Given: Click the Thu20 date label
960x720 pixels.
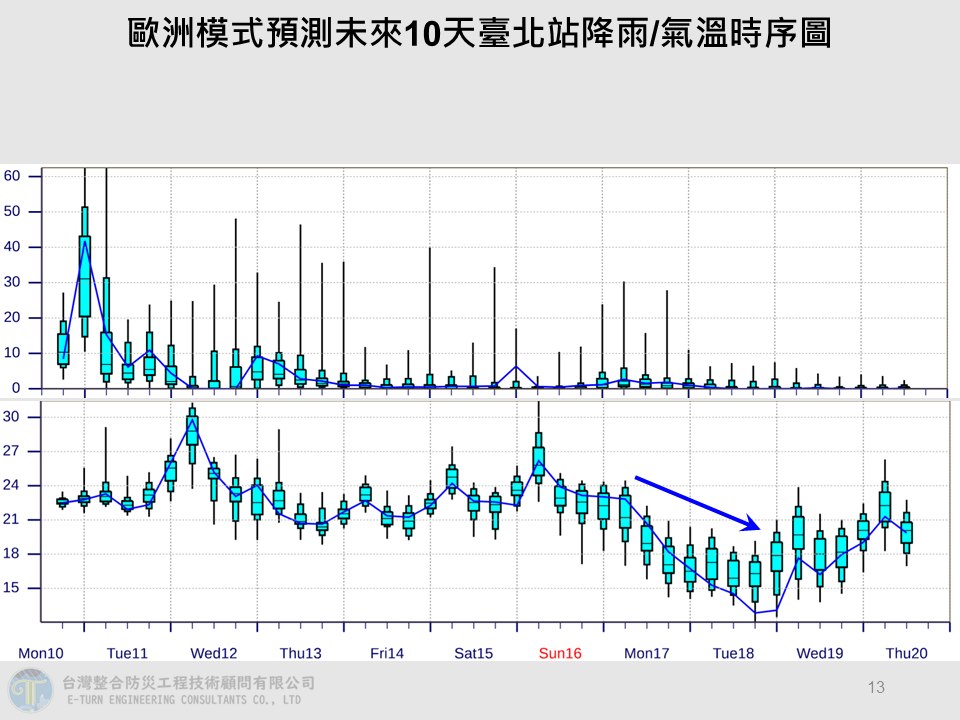Looking at the screenshot, I should coord(906,653).
